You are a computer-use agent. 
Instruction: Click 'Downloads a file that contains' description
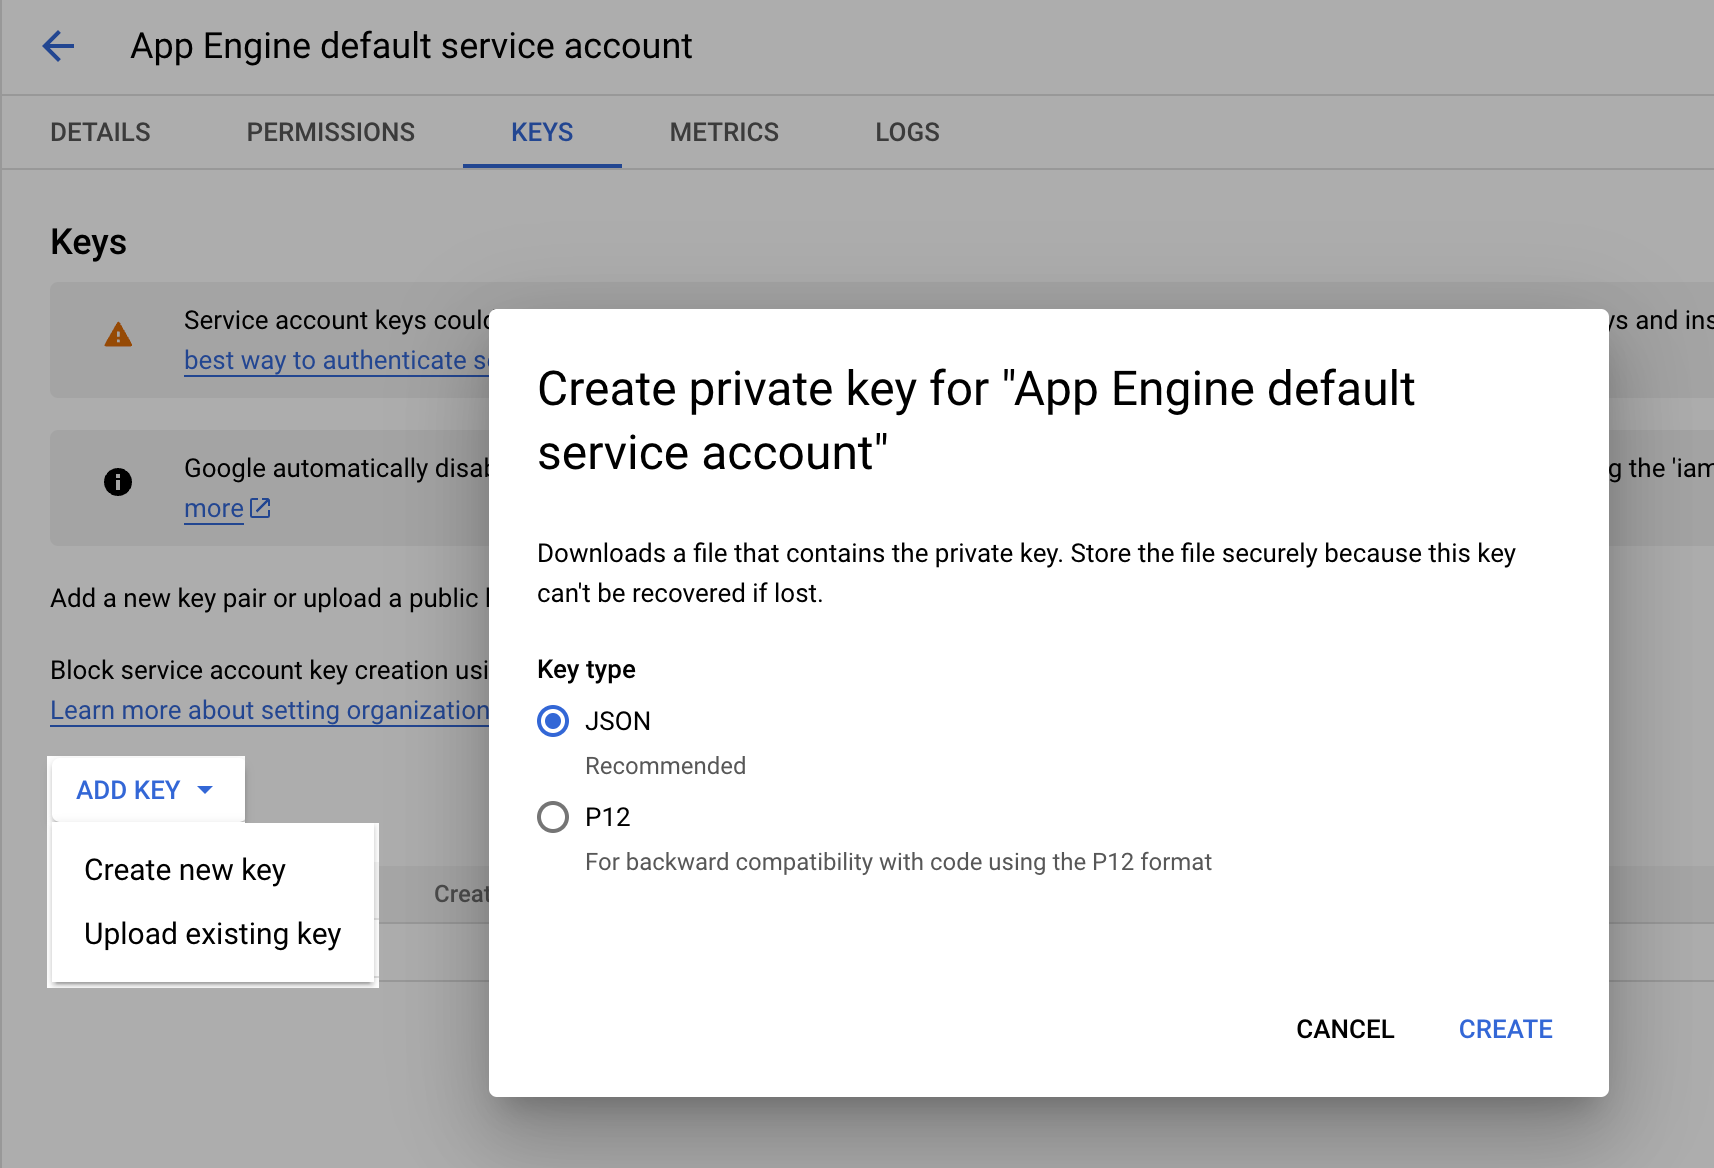pos(1026,573)
